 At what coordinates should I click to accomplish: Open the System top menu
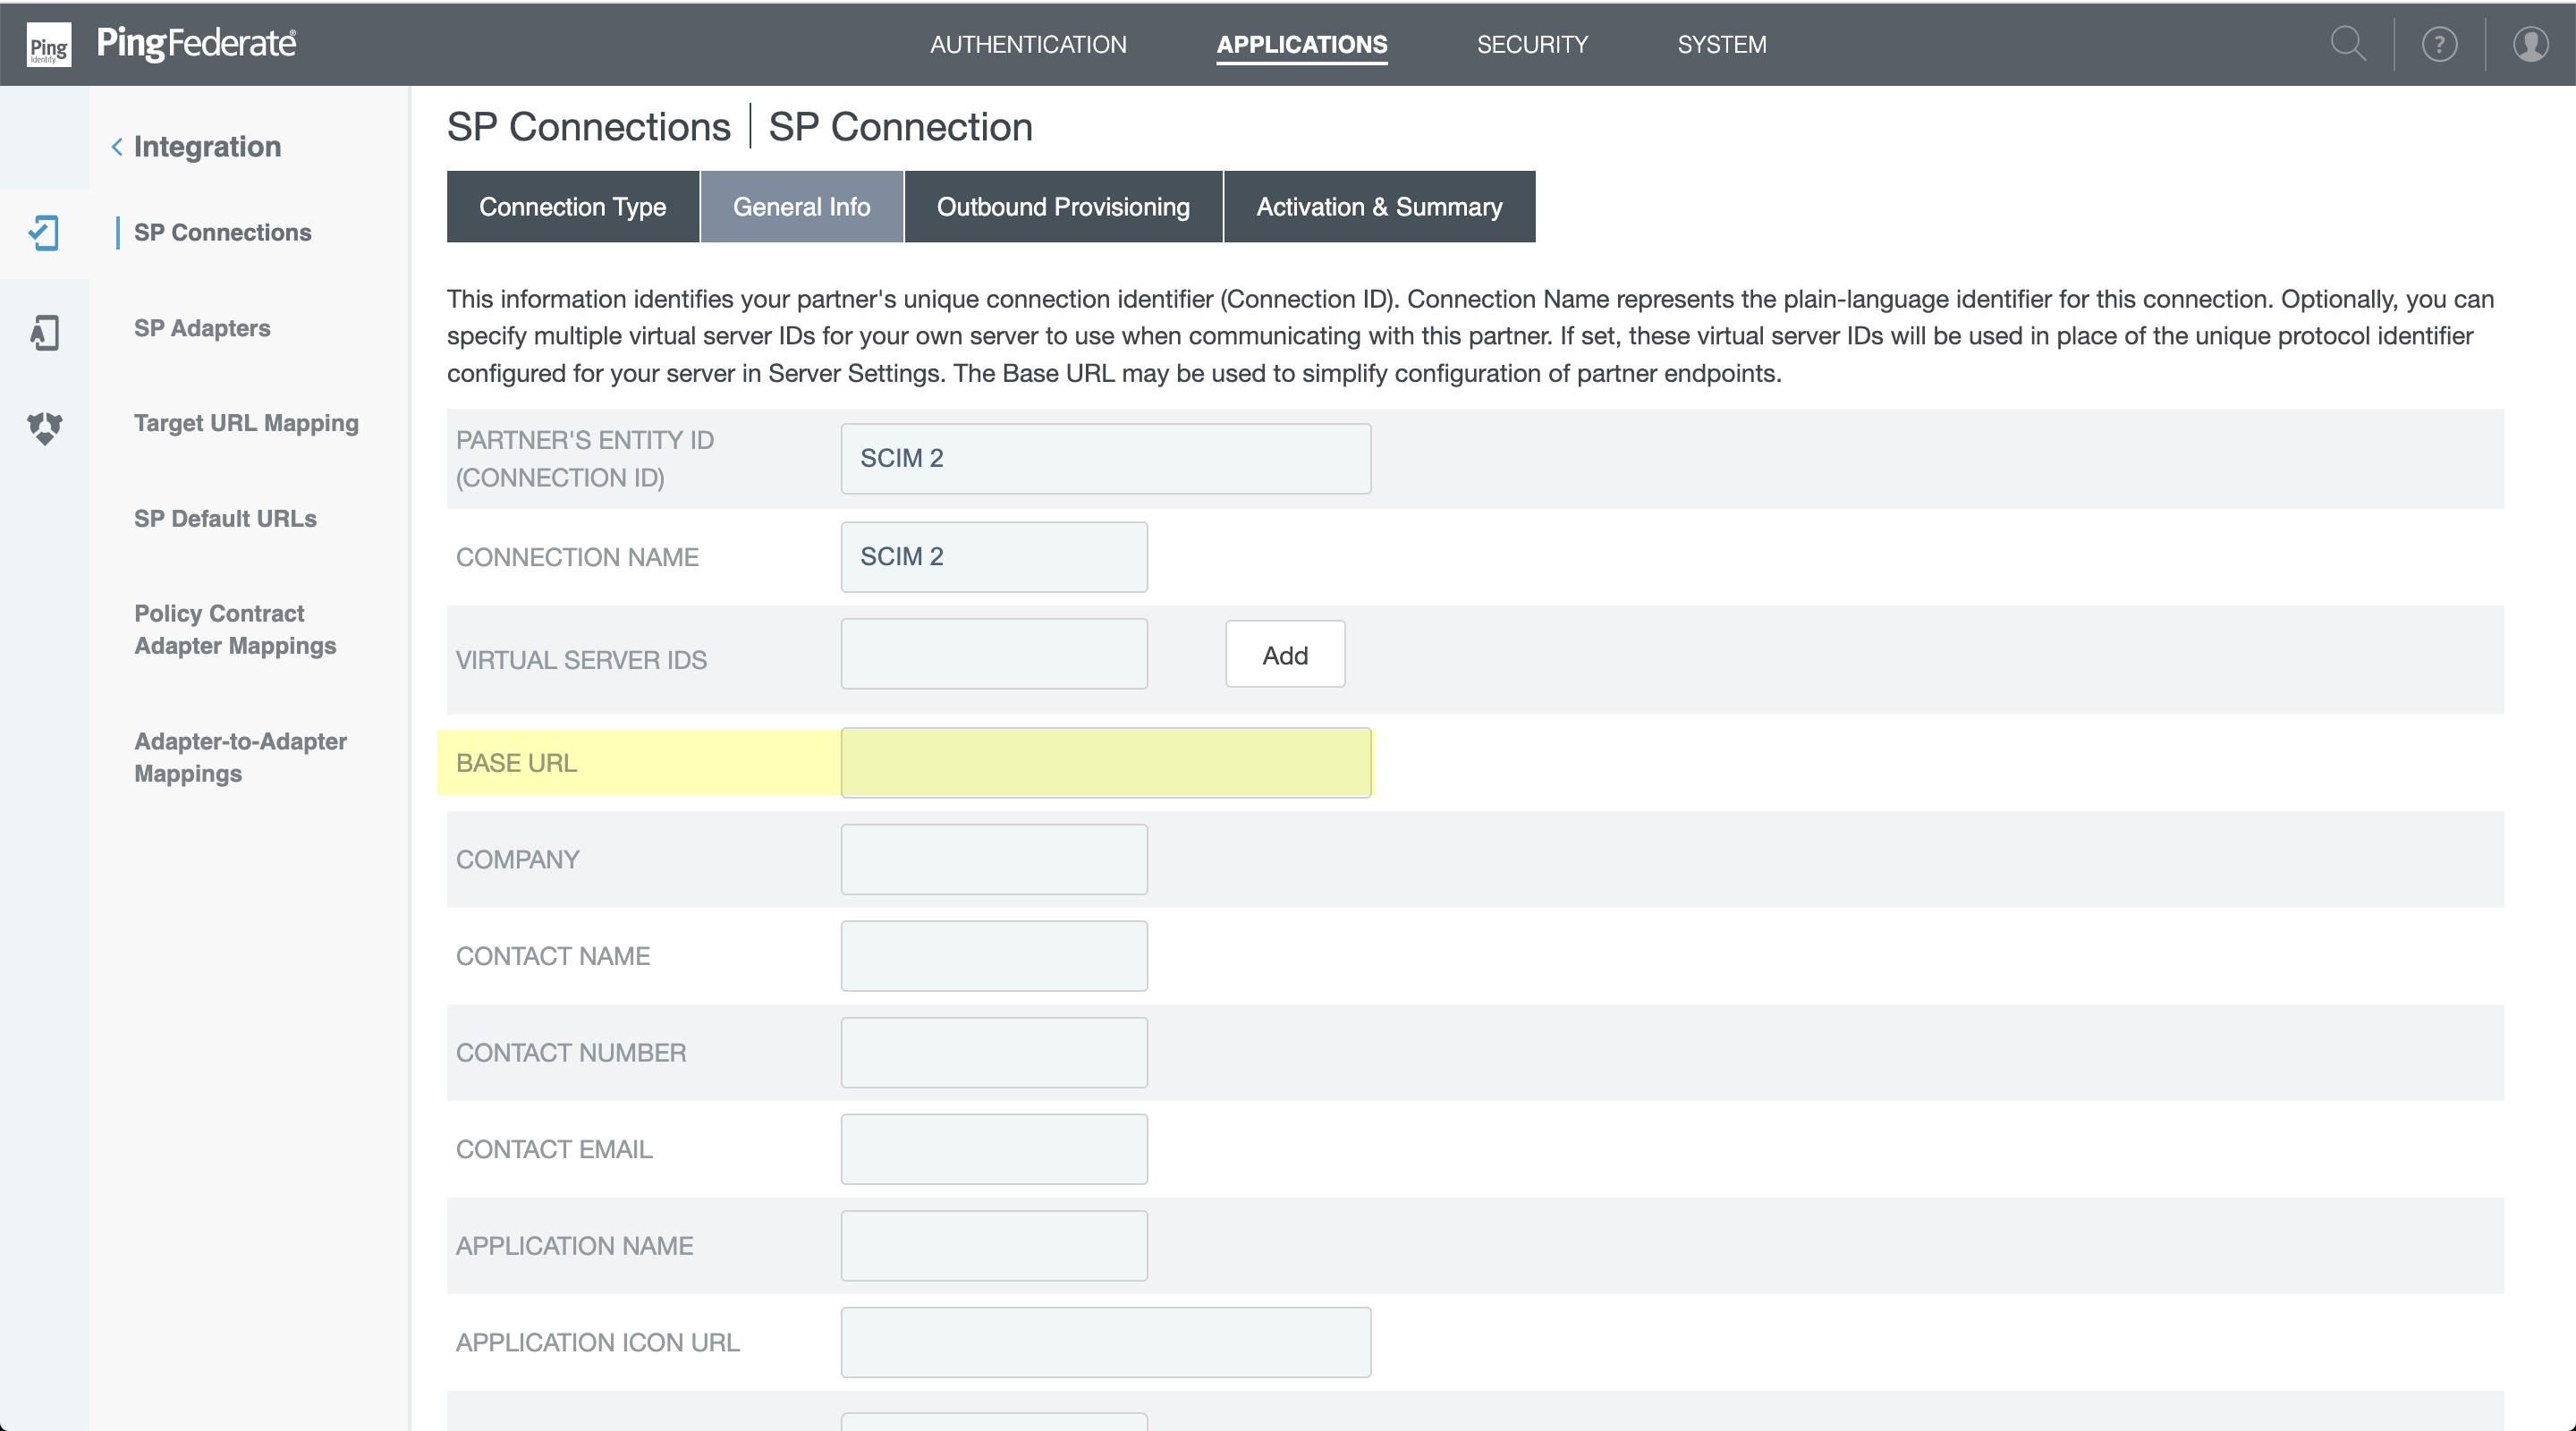[x=1721, y=44]
